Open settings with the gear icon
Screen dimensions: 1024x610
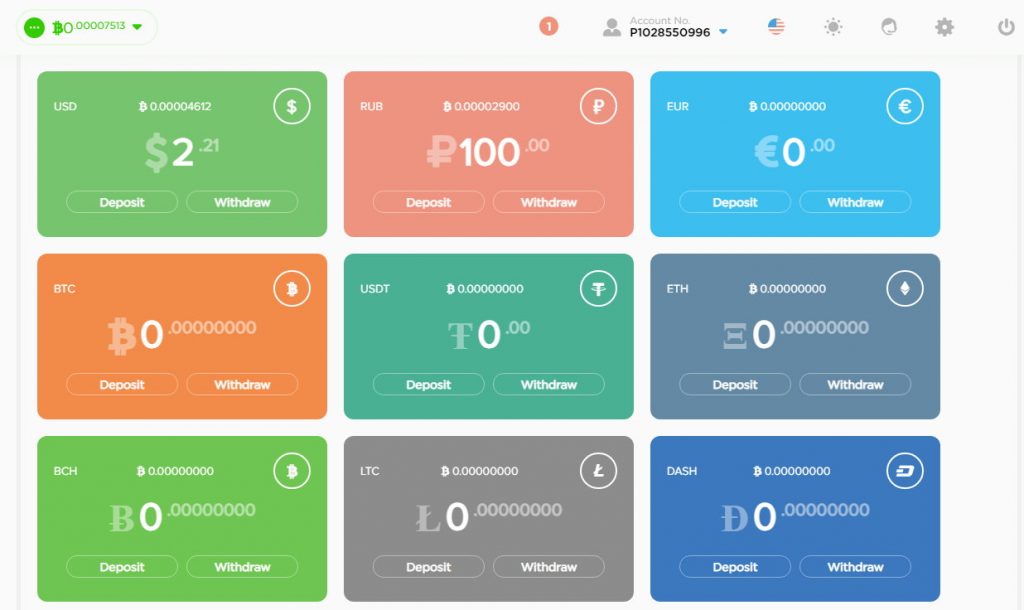click(944, 27)
